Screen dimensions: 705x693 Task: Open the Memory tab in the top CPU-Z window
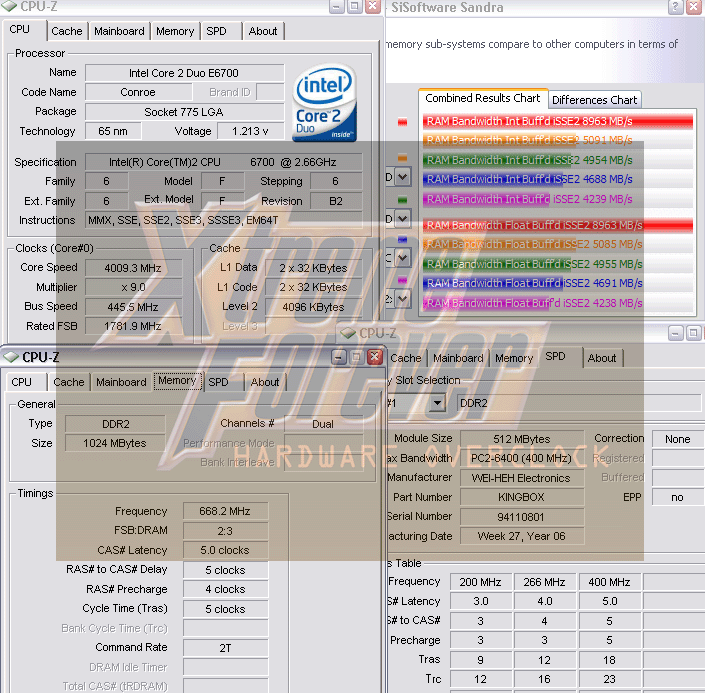[x=175, y=31]
